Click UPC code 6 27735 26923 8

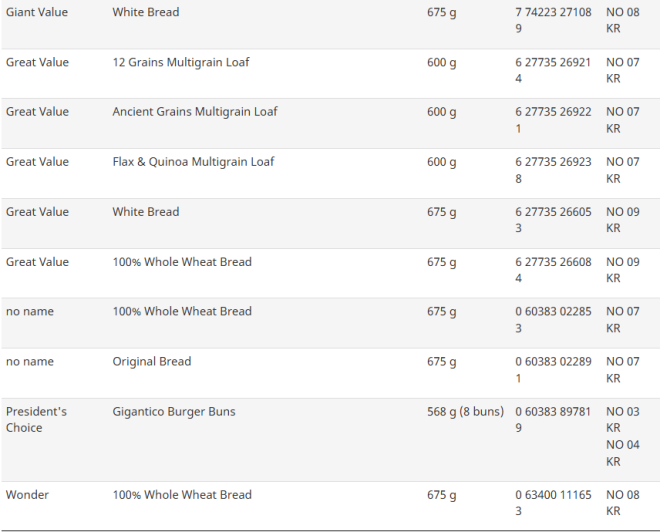pos(553,170)
